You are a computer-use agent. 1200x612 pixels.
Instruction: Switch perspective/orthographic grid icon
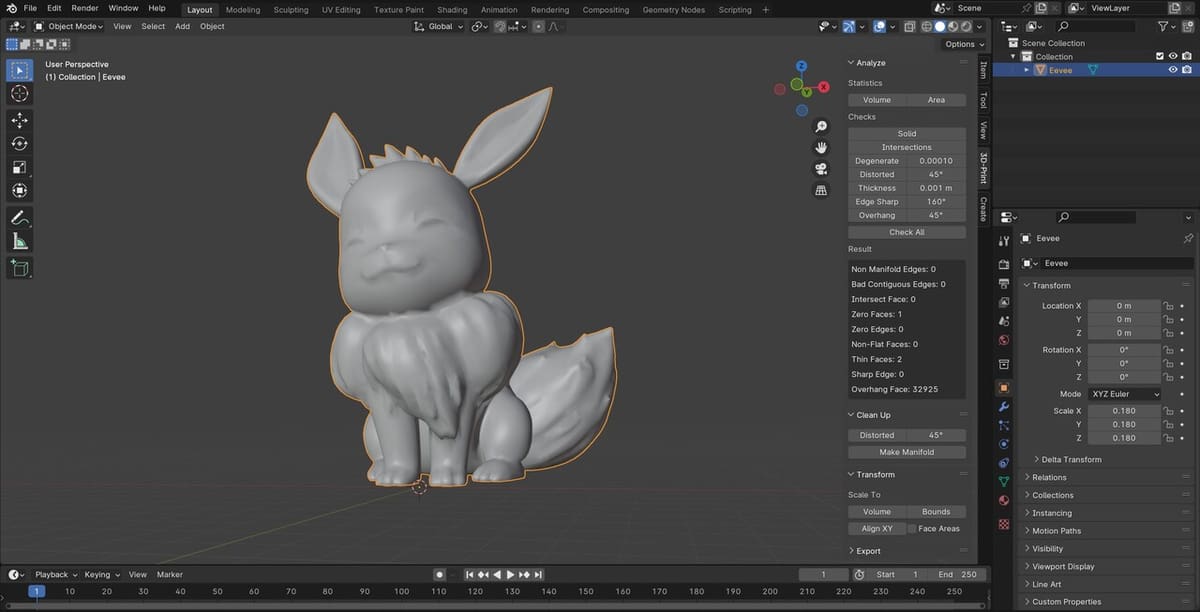click(821, 189)
